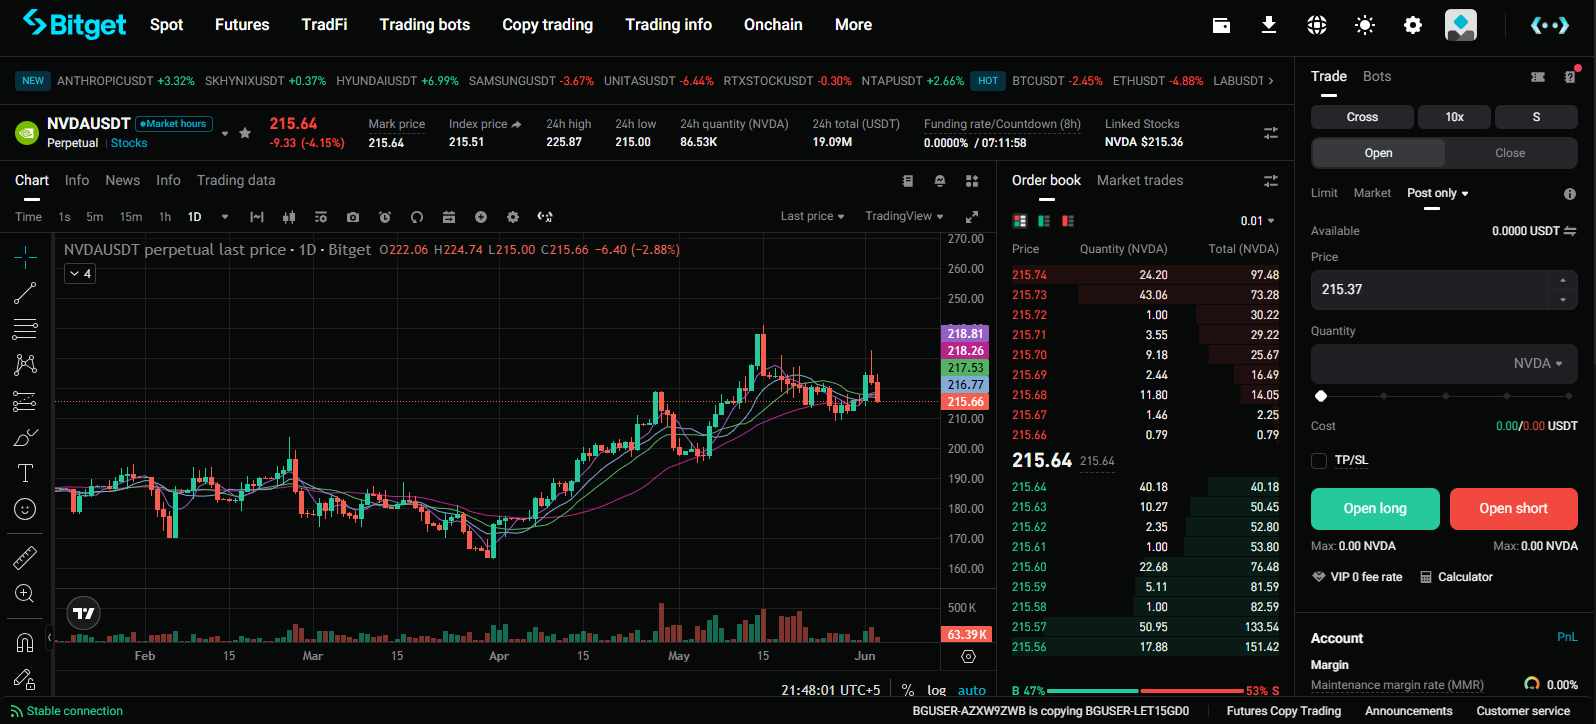Viewport: 1596px width, 724px height.
Task: Click the buy/sell ratio bar
Action: coord(1145,691)
